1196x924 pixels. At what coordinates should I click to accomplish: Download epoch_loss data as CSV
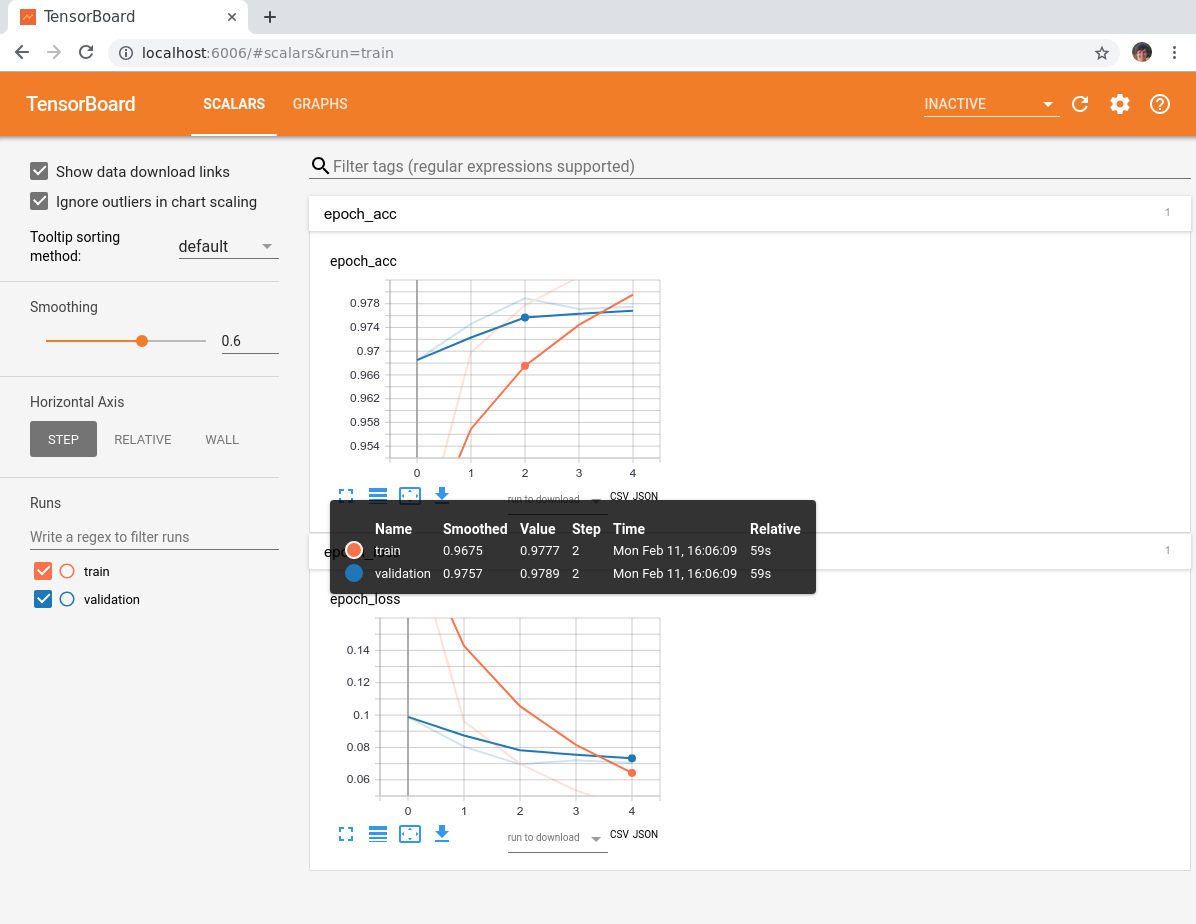coord(619,834)
